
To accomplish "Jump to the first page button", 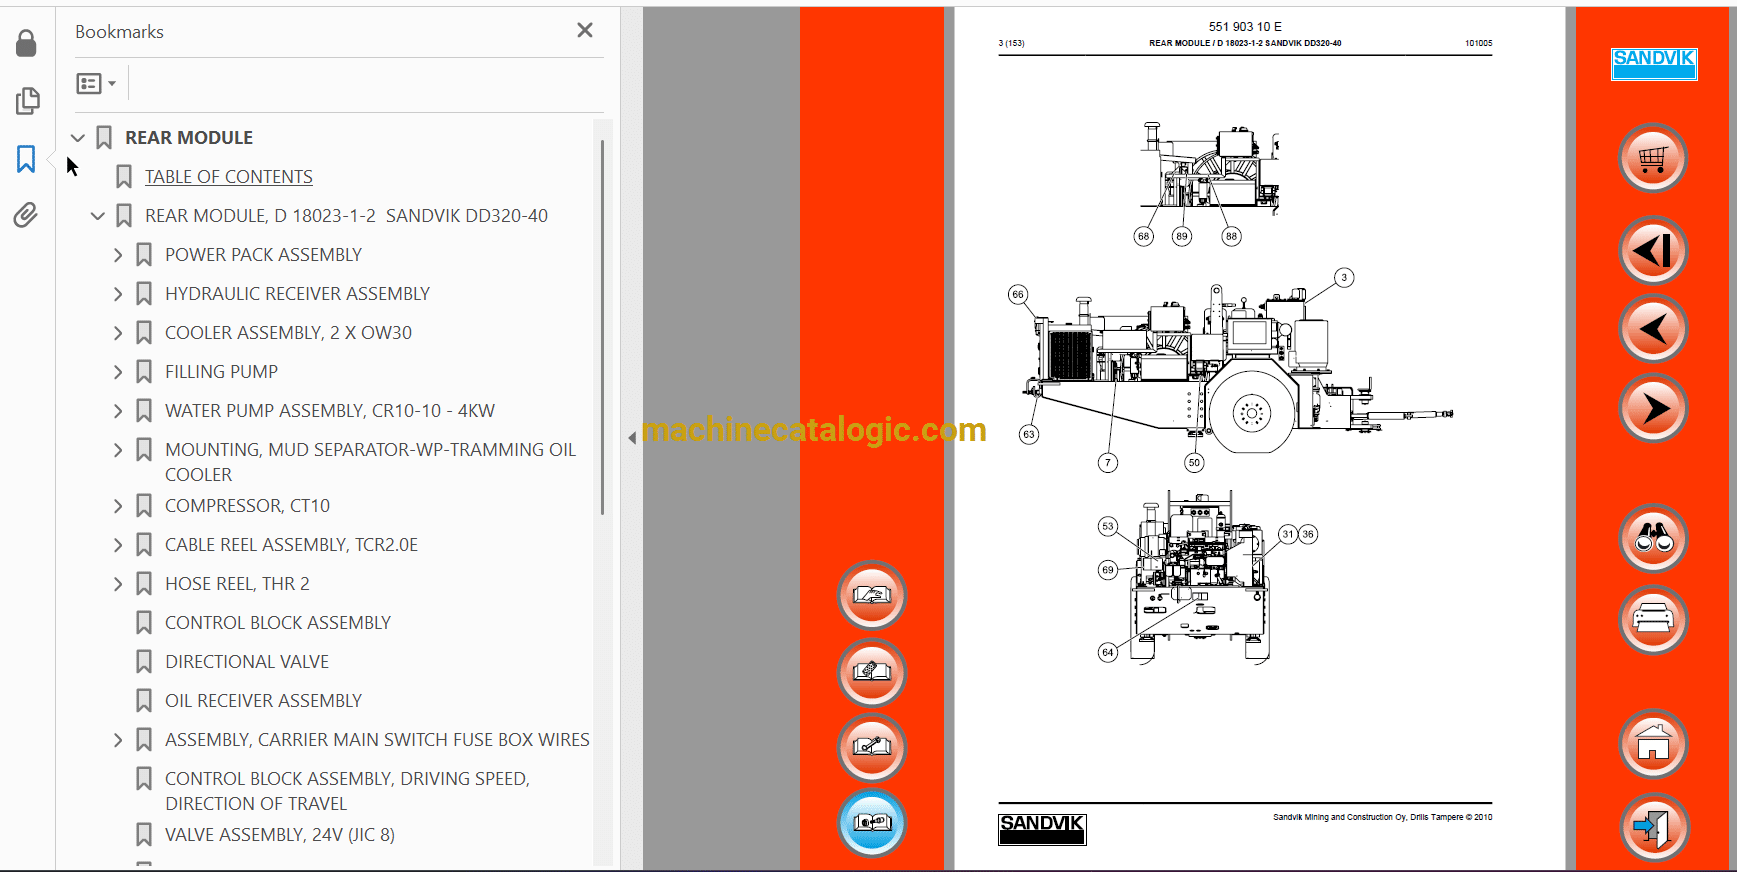I will pyautogui.click(x=1653, y=250).
